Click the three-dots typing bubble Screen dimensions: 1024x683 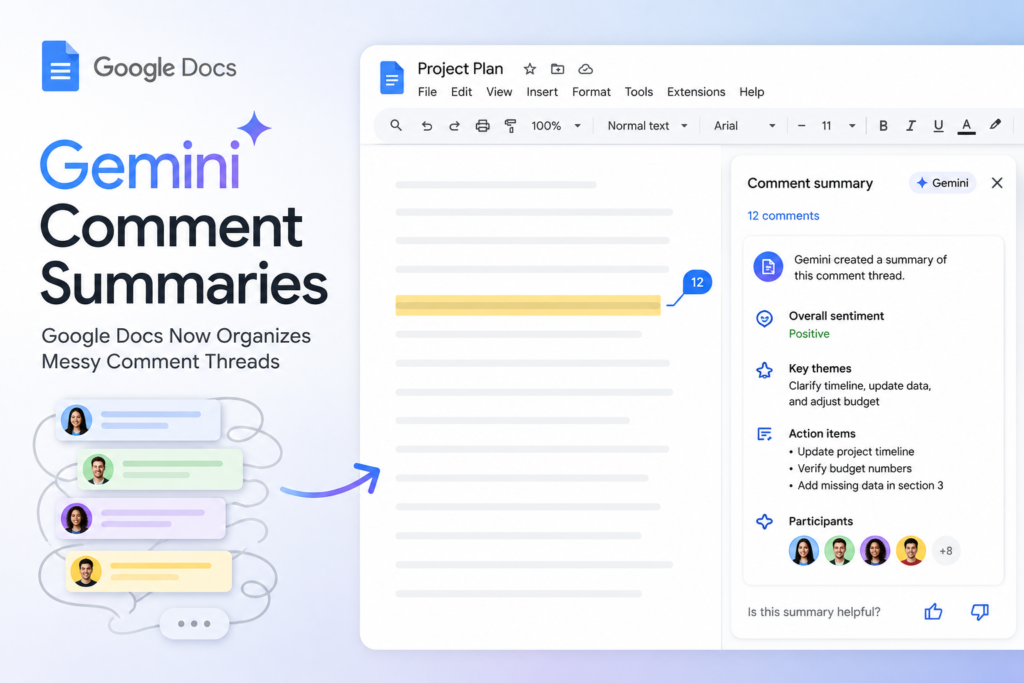click(194, 624)
